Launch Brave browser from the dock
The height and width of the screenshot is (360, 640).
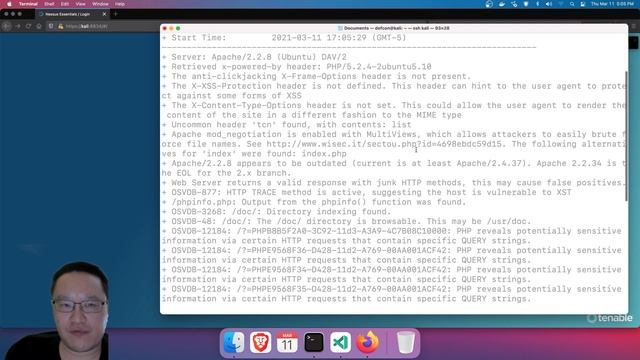pyautogui.click(x=260, y=342)
